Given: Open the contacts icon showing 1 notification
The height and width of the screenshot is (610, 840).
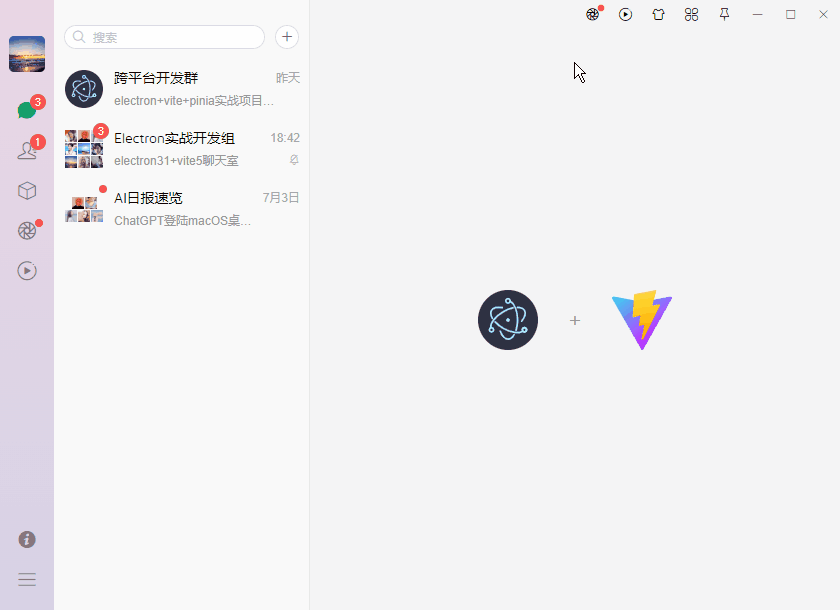Looking at the screenshot, I should coord(27,150).
